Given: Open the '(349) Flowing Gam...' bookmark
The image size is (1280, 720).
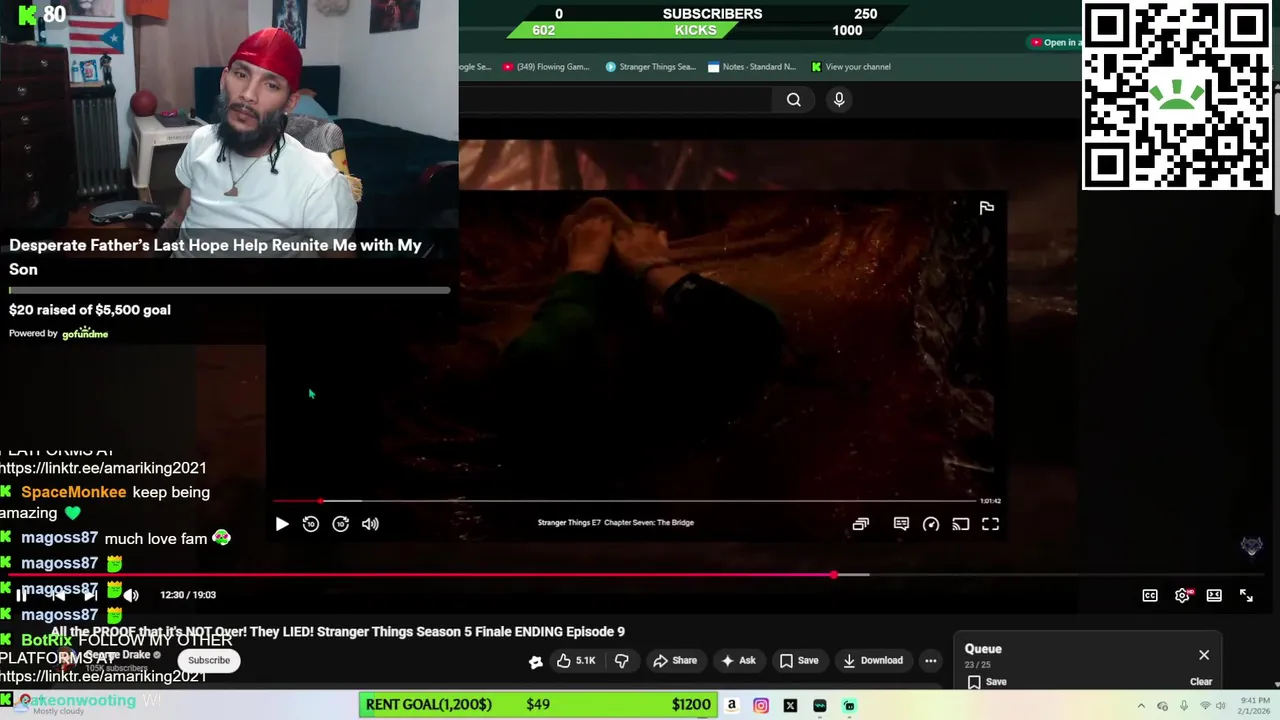Looking at the screenshot, I should [x=546, y=67].
